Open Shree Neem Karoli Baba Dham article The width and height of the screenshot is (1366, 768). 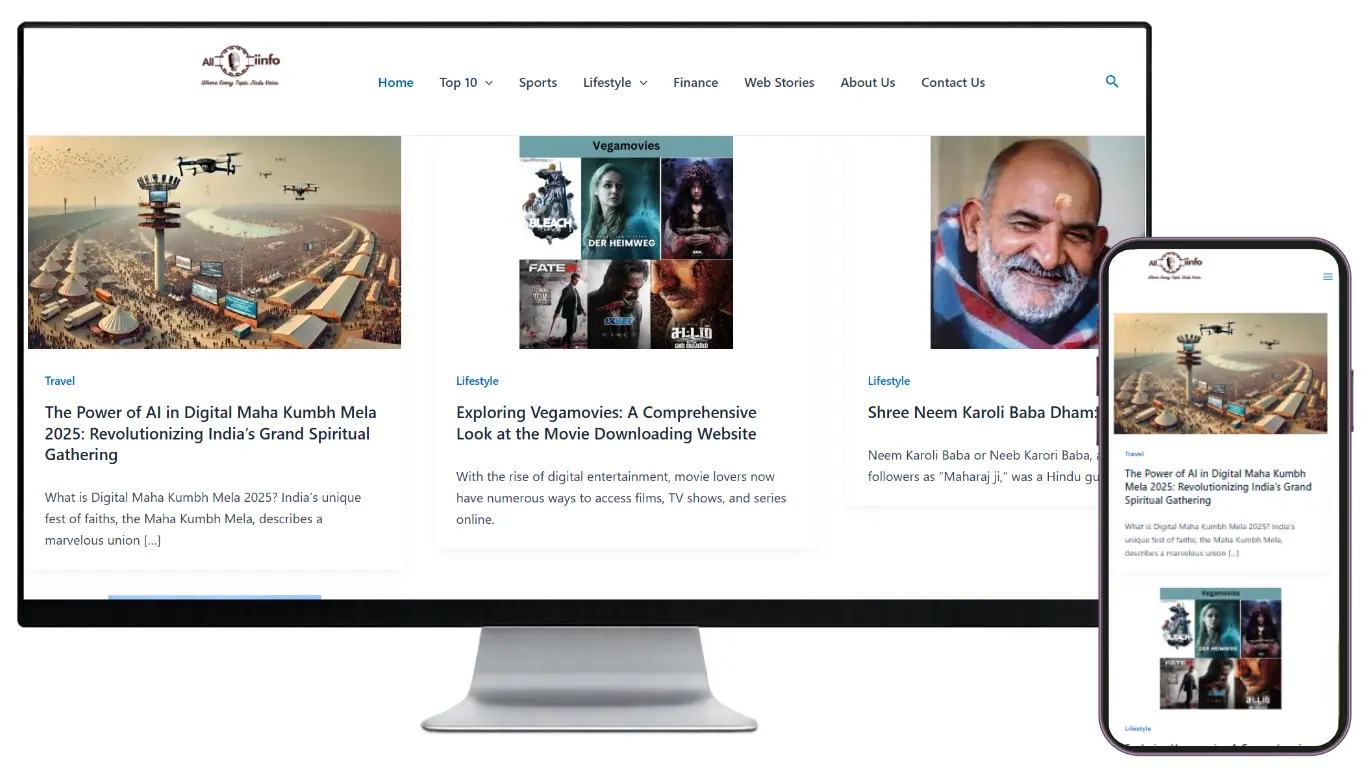pos(980,412)
